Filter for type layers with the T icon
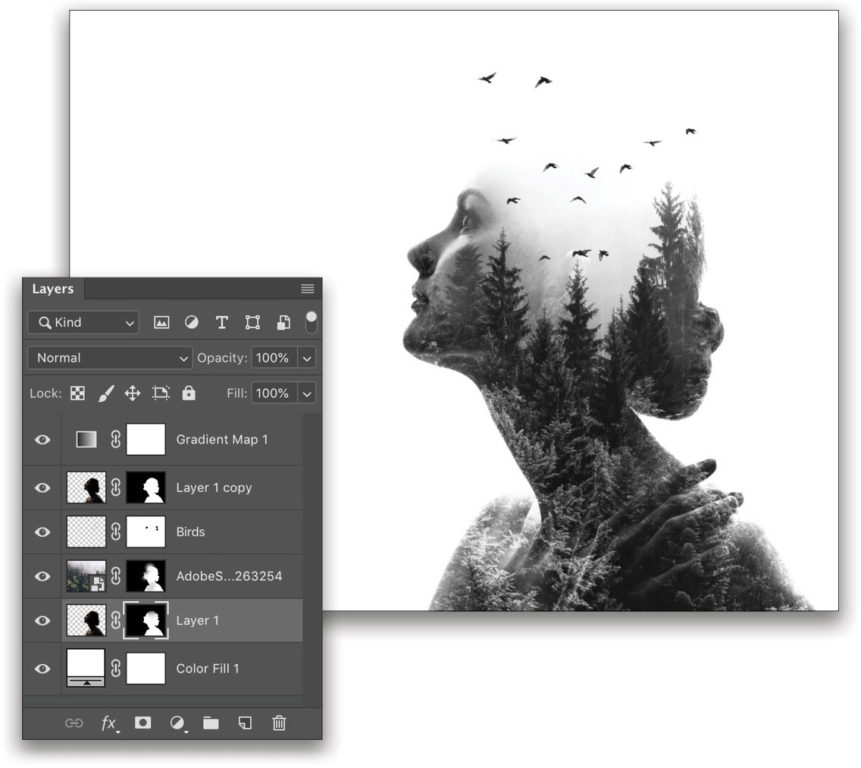 pos(221,323)
